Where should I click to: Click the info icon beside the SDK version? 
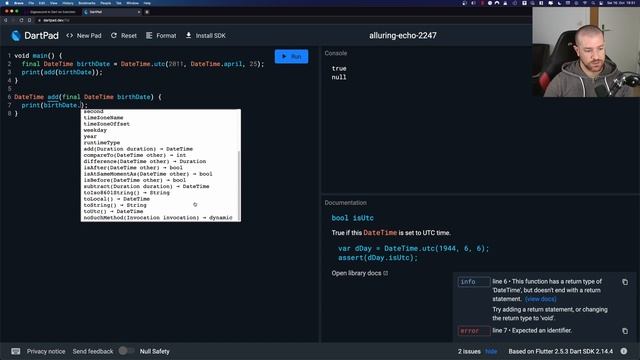tap(624, 351)
